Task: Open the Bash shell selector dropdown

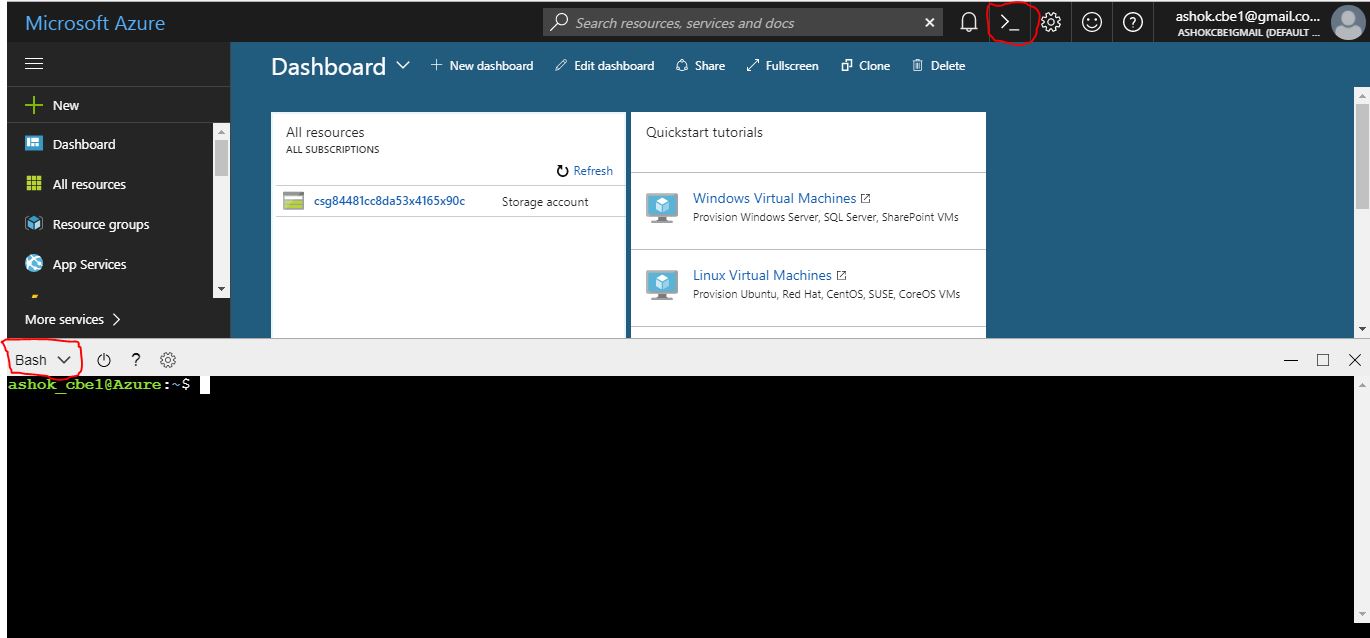Action: (42, 360)
